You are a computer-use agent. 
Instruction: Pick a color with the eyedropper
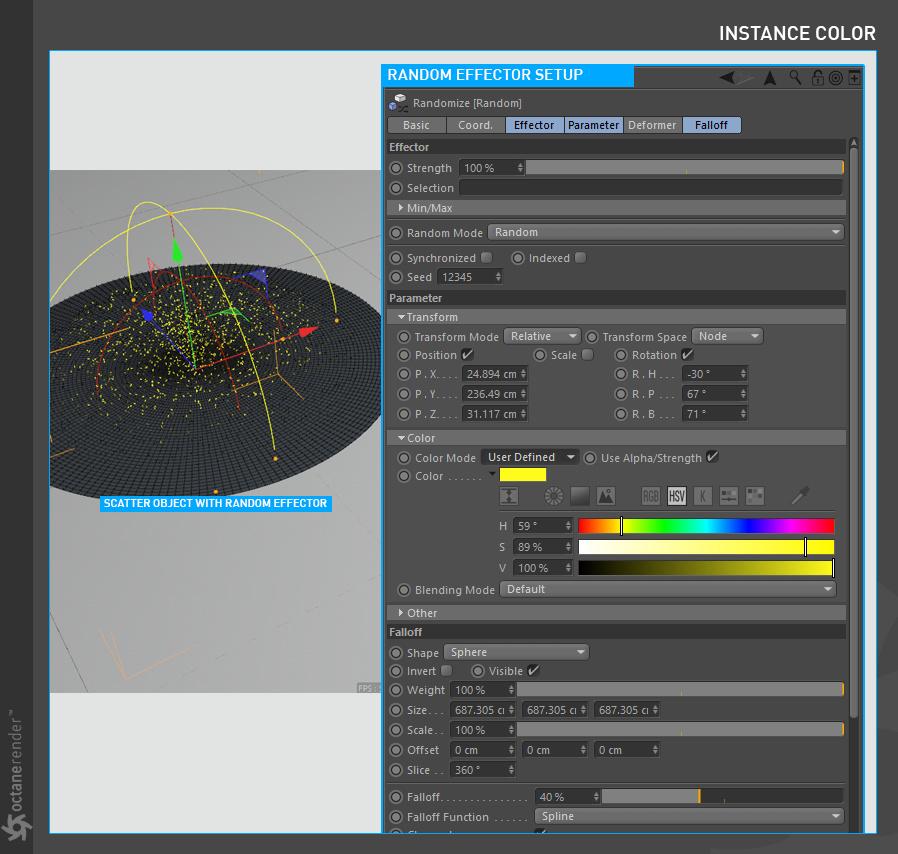800,496
